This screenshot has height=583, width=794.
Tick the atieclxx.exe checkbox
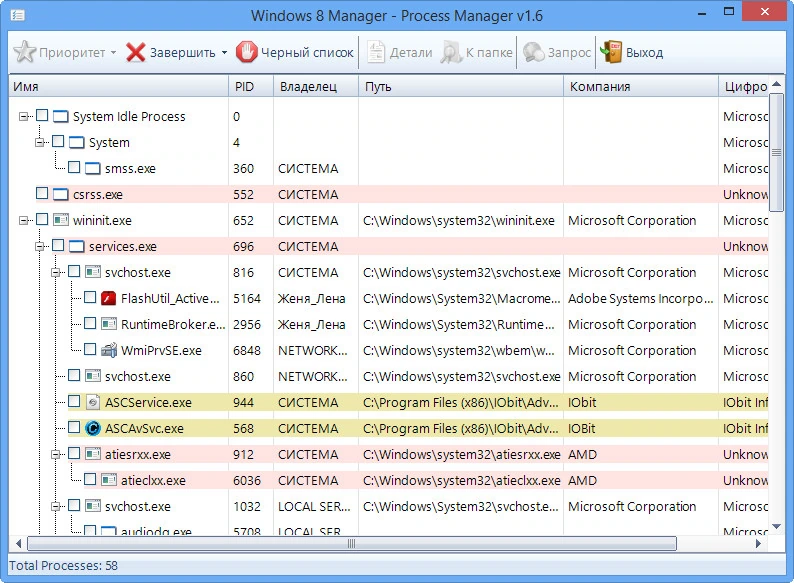pos(90,479)
